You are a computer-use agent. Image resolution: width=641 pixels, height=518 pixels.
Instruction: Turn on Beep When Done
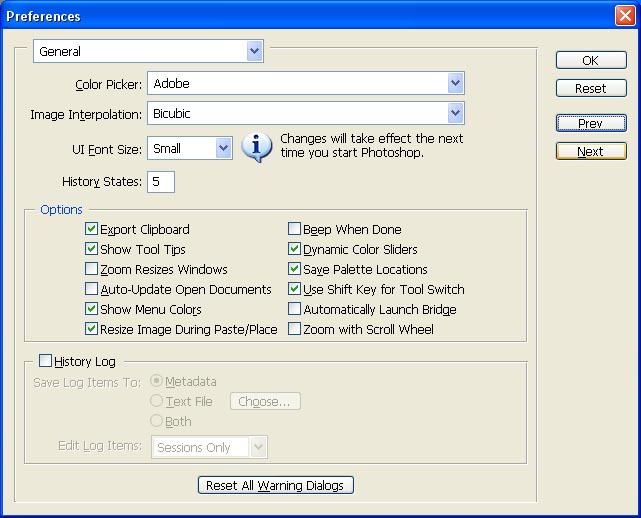pos(295,230)
